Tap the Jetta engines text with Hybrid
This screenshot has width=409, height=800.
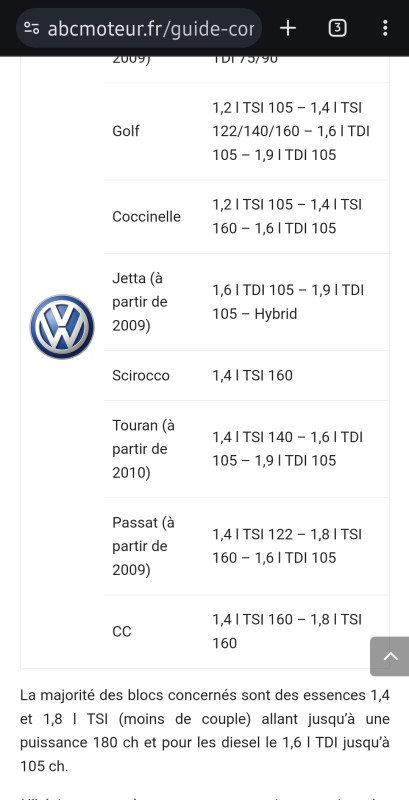pyautogui.click(x=288, y=302)
